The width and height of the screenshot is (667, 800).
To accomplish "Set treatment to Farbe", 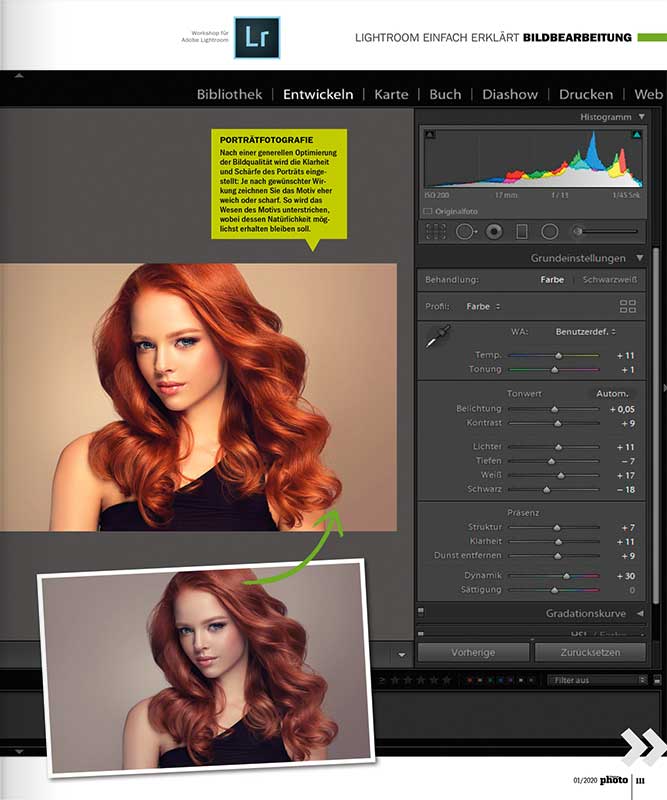I will (x=552, y=280).
